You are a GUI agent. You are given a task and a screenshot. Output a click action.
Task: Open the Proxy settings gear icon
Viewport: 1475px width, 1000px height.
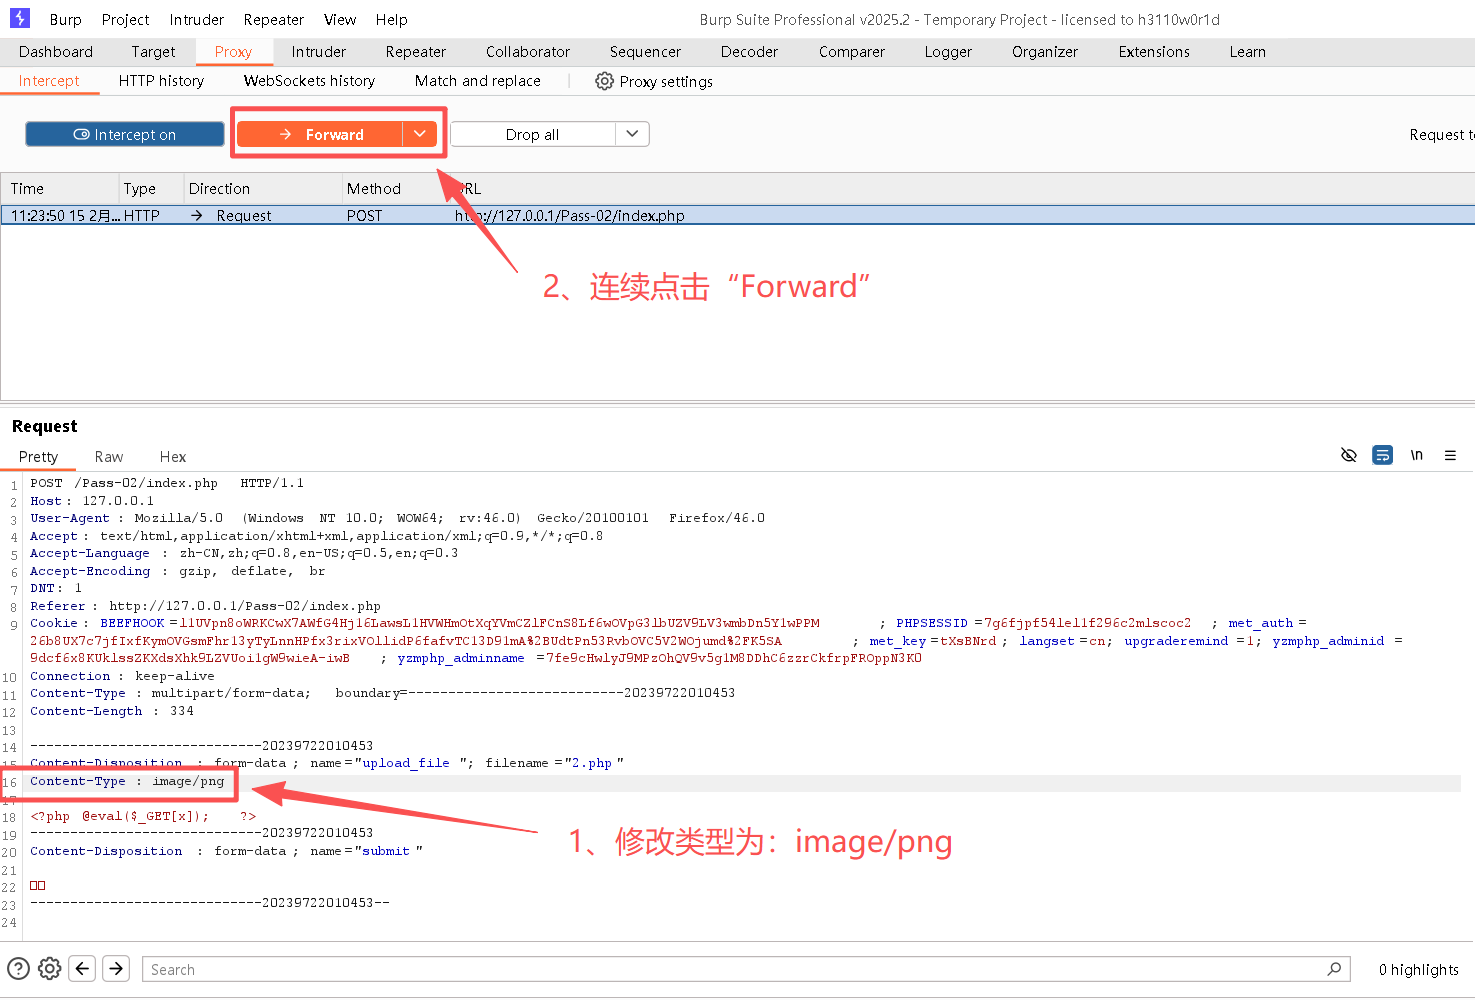tap(604, 81)
